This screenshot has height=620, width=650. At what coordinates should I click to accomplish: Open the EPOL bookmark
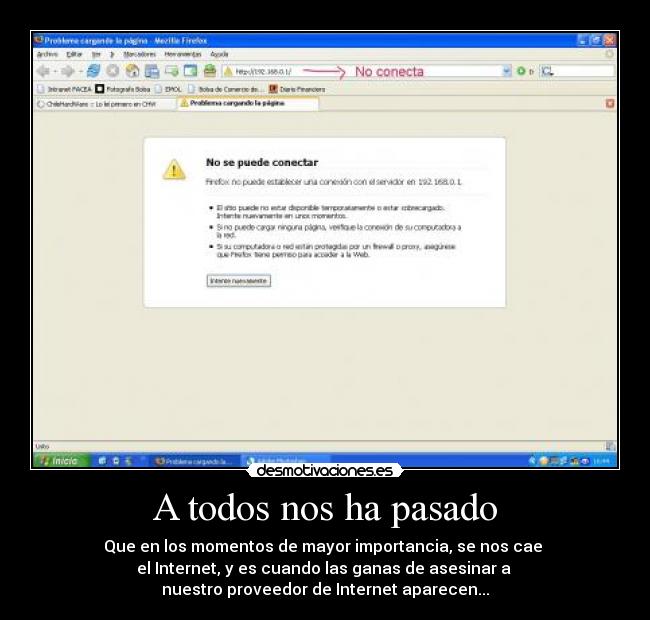tap(168, 89)
